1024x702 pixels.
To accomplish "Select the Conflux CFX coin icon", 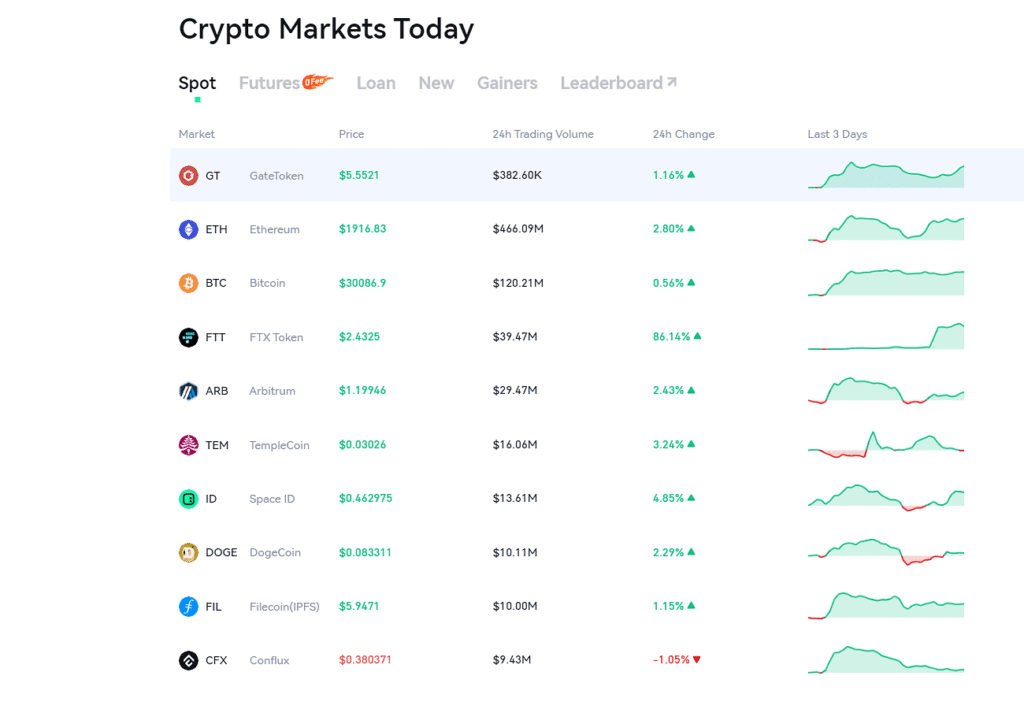I will [188, 660].
